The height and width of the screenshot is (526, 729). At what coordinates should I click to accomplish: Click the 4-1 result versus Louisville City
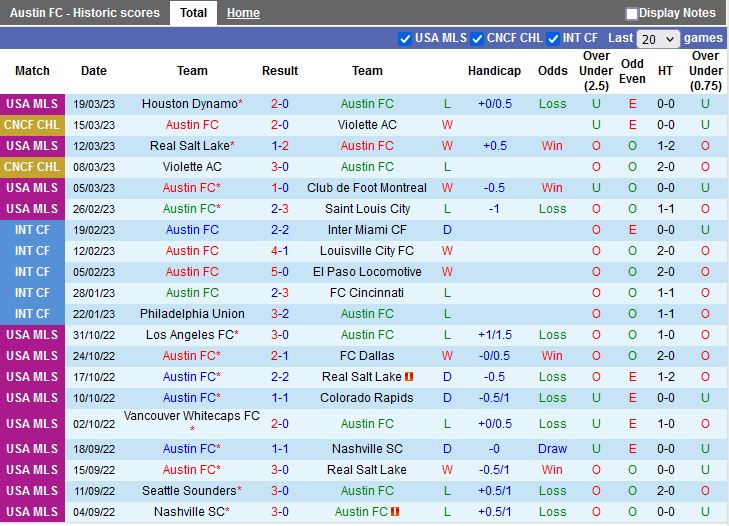(x=280, y=251)
